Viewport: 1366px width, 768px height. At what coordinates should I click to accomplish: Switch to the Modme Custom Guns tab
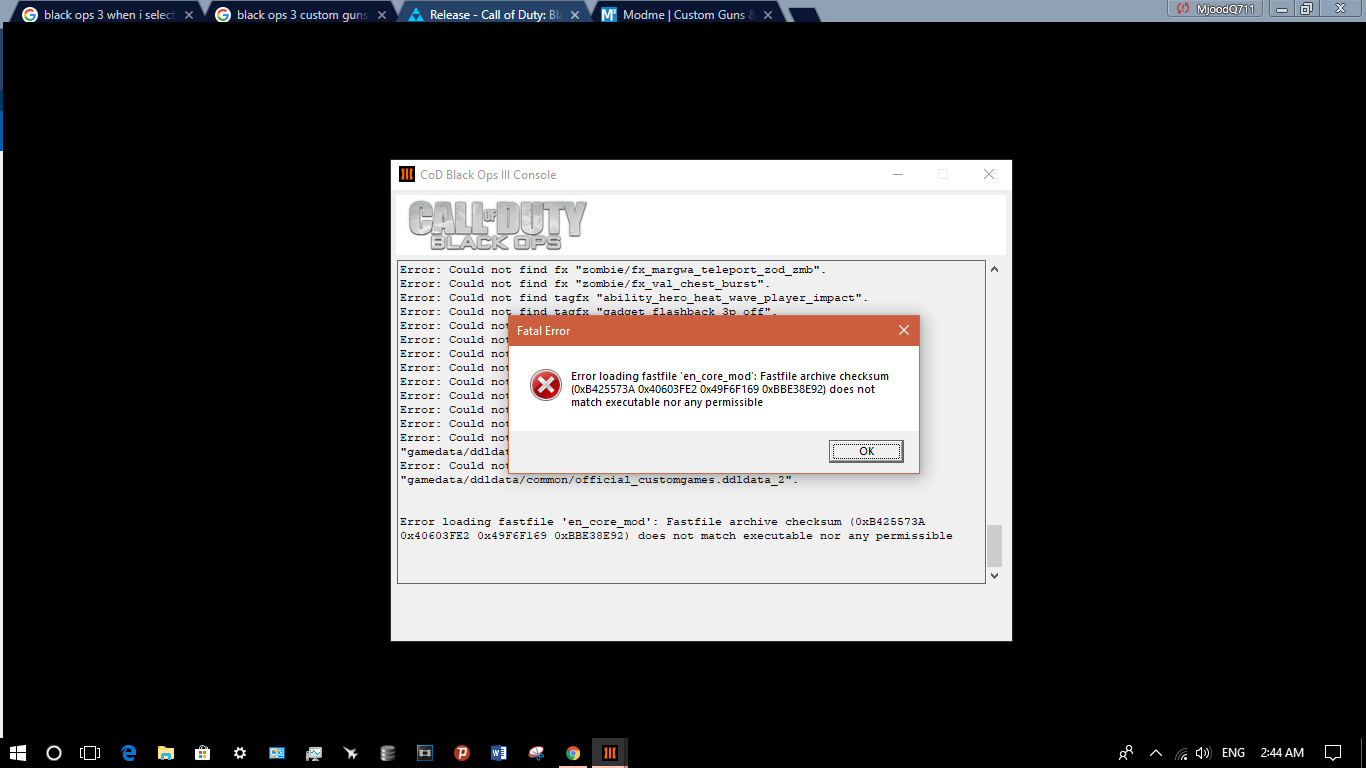tap(688, 15)
